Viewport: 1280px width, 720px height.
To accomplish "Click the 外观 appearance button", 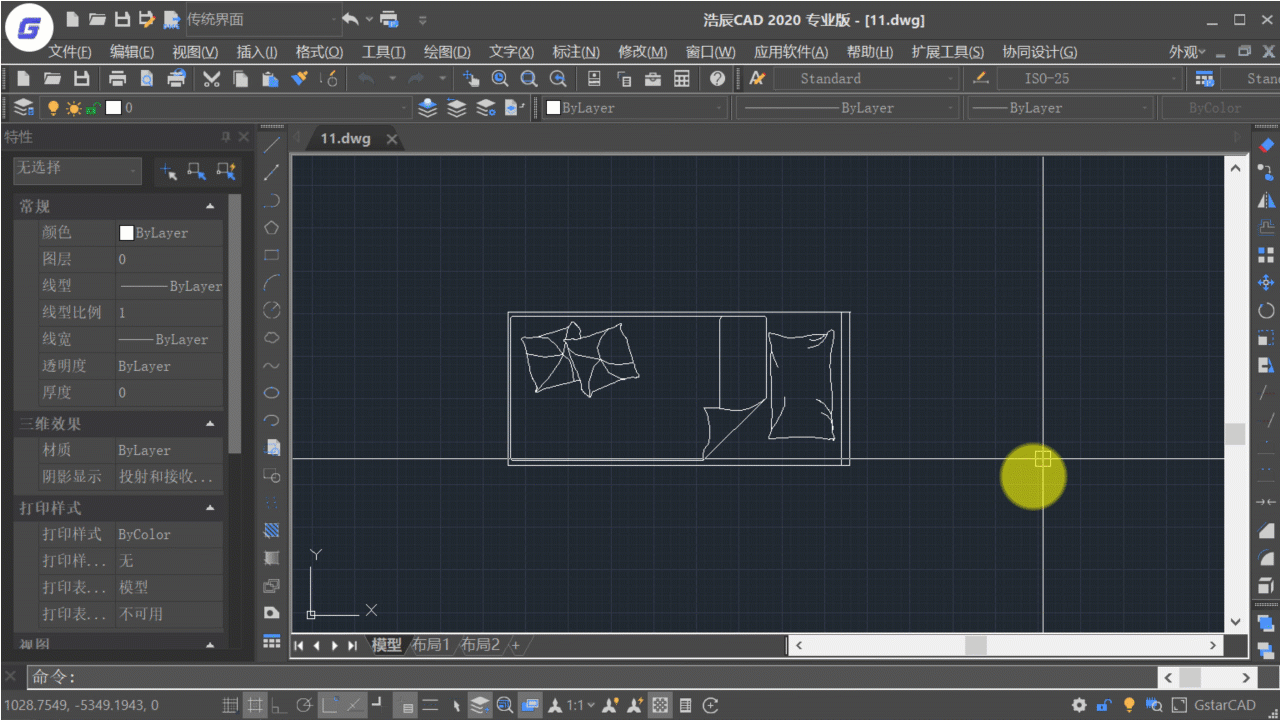I will click(x=1187, y=52).
